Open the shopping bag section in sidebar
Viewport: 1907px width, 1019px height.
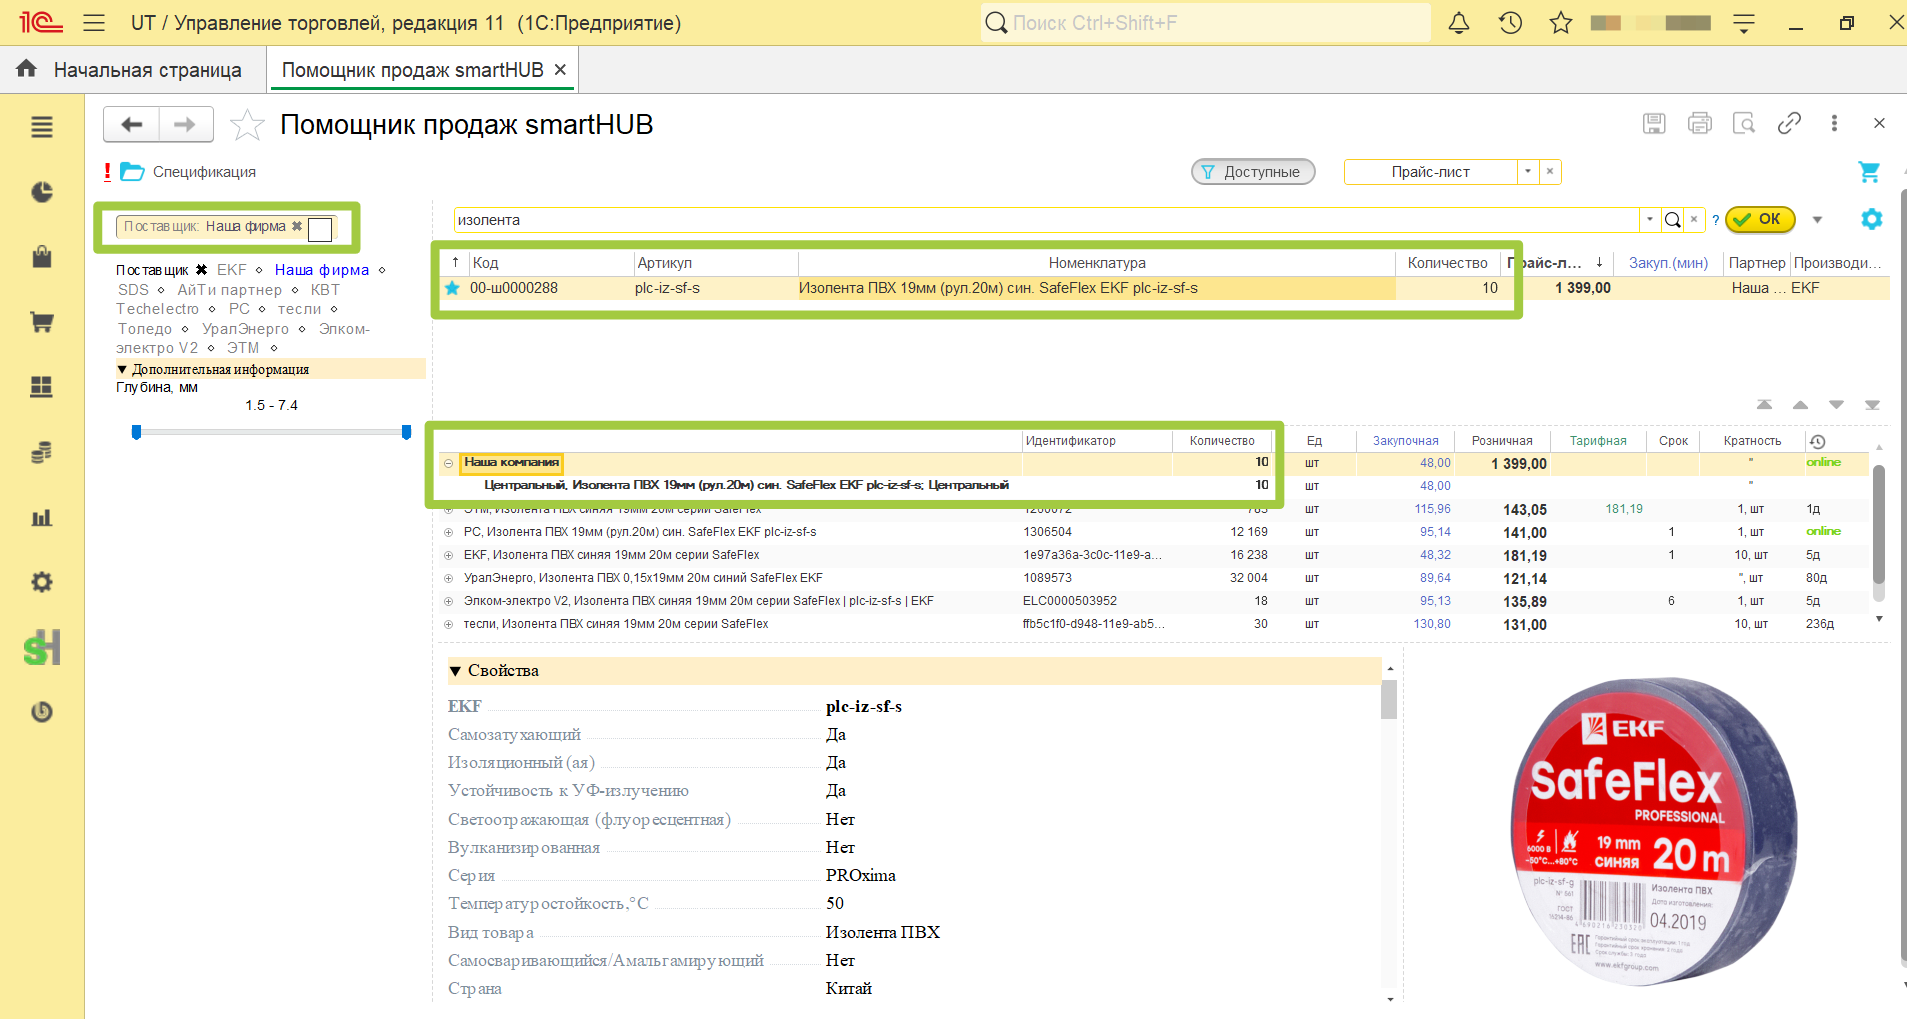pos(42,257)
